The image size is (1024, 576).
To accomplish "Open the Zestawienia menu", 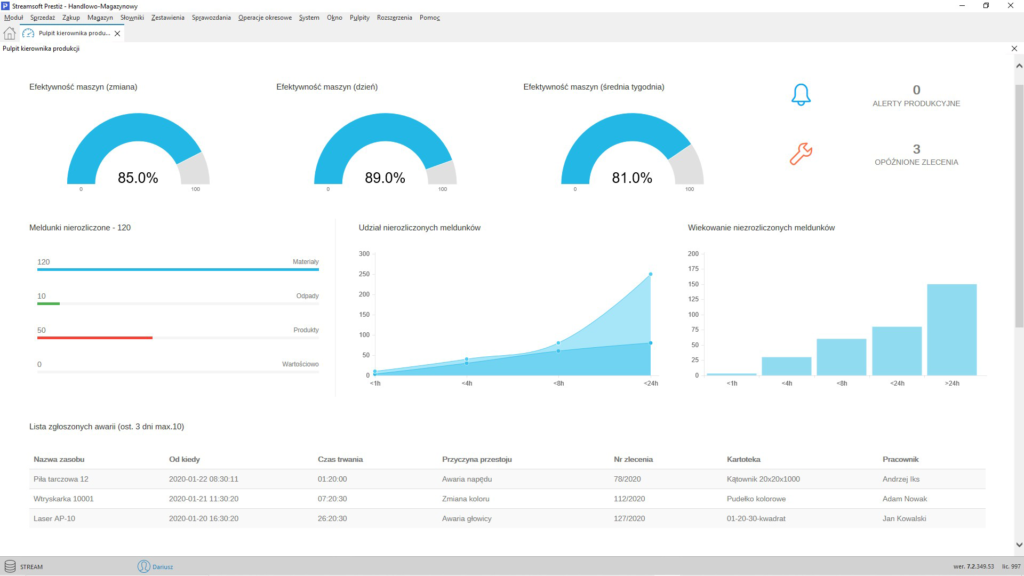I will [168, 18].
